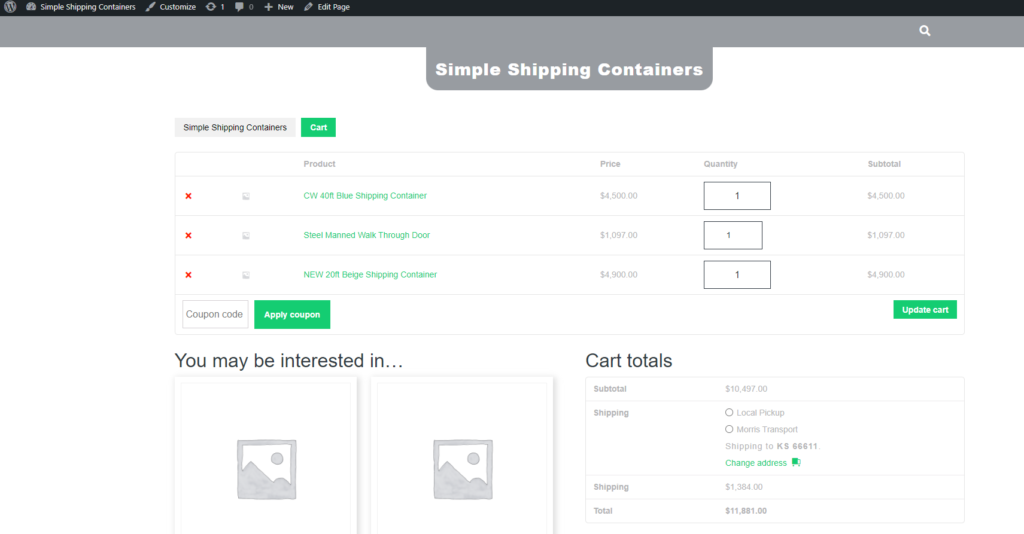Viewport: 1024px width, 534px height.
Task: Click Edit Page in the admin bar
Action: click(x=327, y=7)
